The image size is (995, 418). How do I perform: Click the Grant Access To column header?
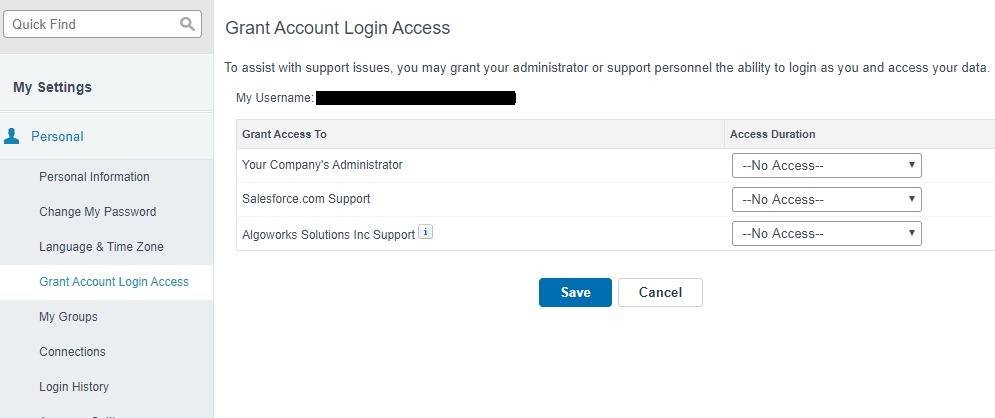point(284,134)
